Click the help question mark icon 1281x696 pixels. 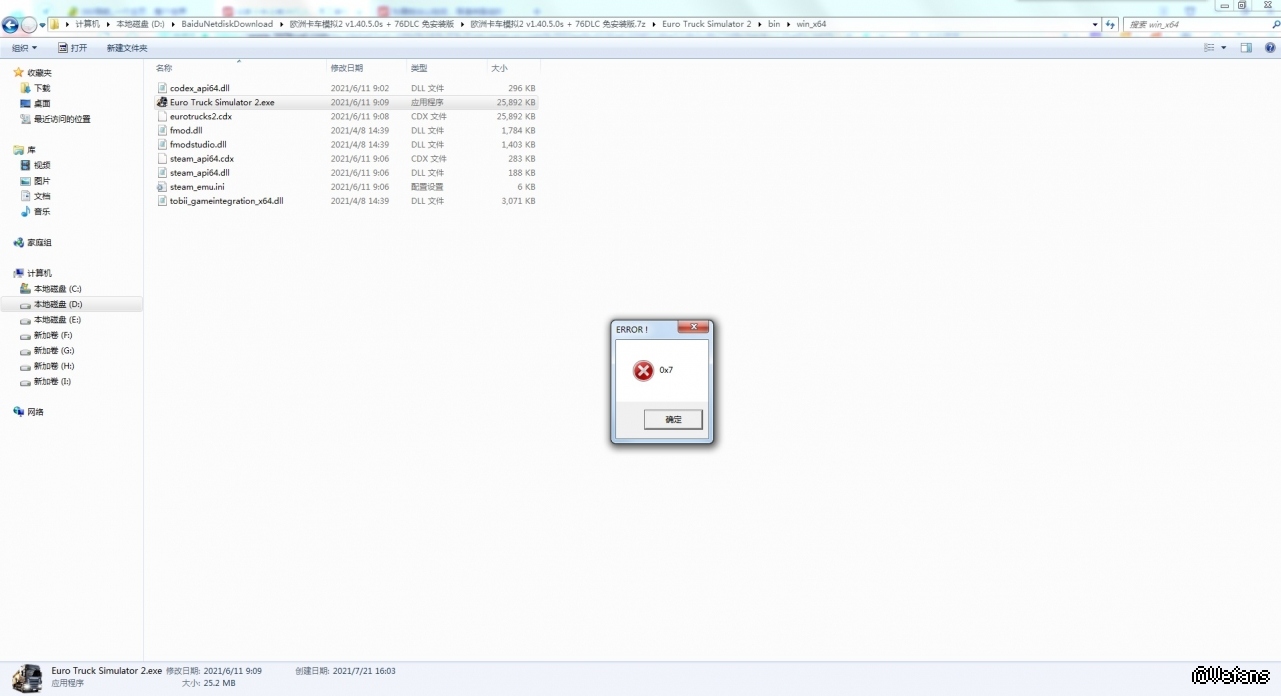tap(1268, 48)
